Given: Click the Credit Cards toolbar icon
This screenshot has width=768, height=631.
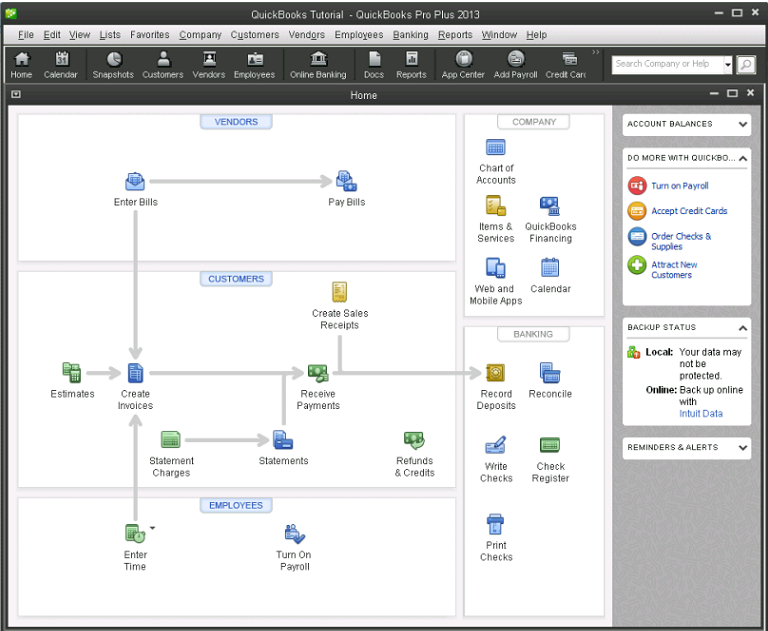Looking at the screenshot, I should point(566,65).
